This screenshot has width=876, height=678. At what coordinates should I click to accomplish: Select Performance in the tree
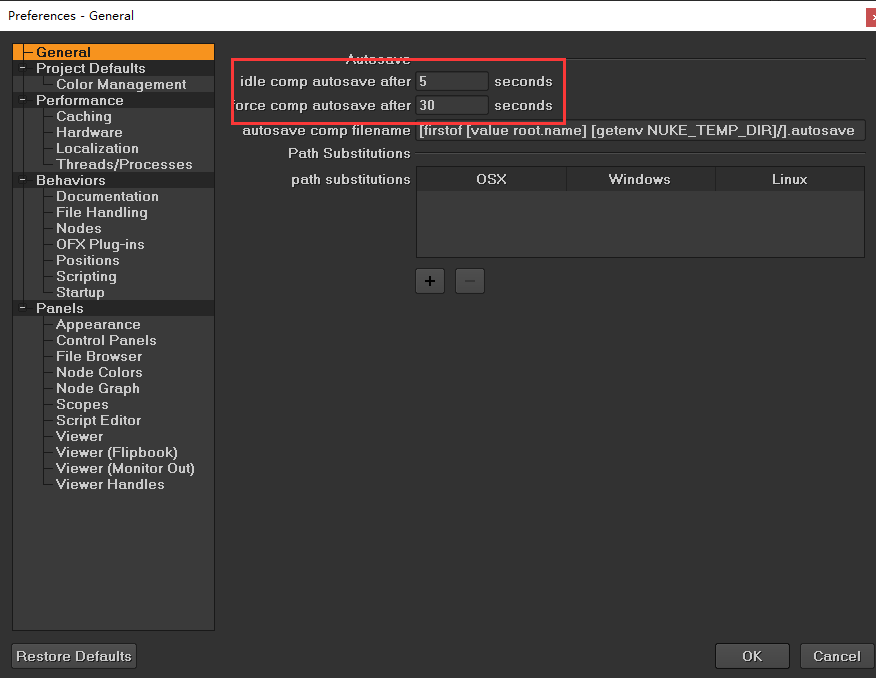pyautogui.click(x=79, y=100)
